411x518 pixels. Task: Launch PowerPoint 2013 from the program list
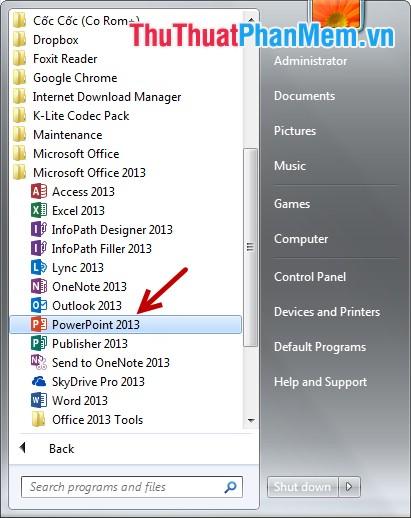click(x=125, y=325)
